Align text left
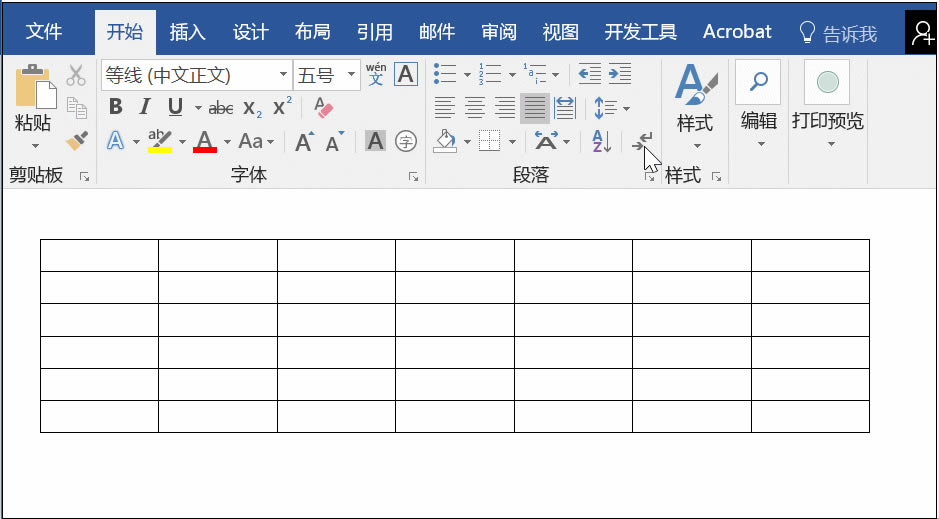This screenshot has height=519, width=939. tap(444, 108)
